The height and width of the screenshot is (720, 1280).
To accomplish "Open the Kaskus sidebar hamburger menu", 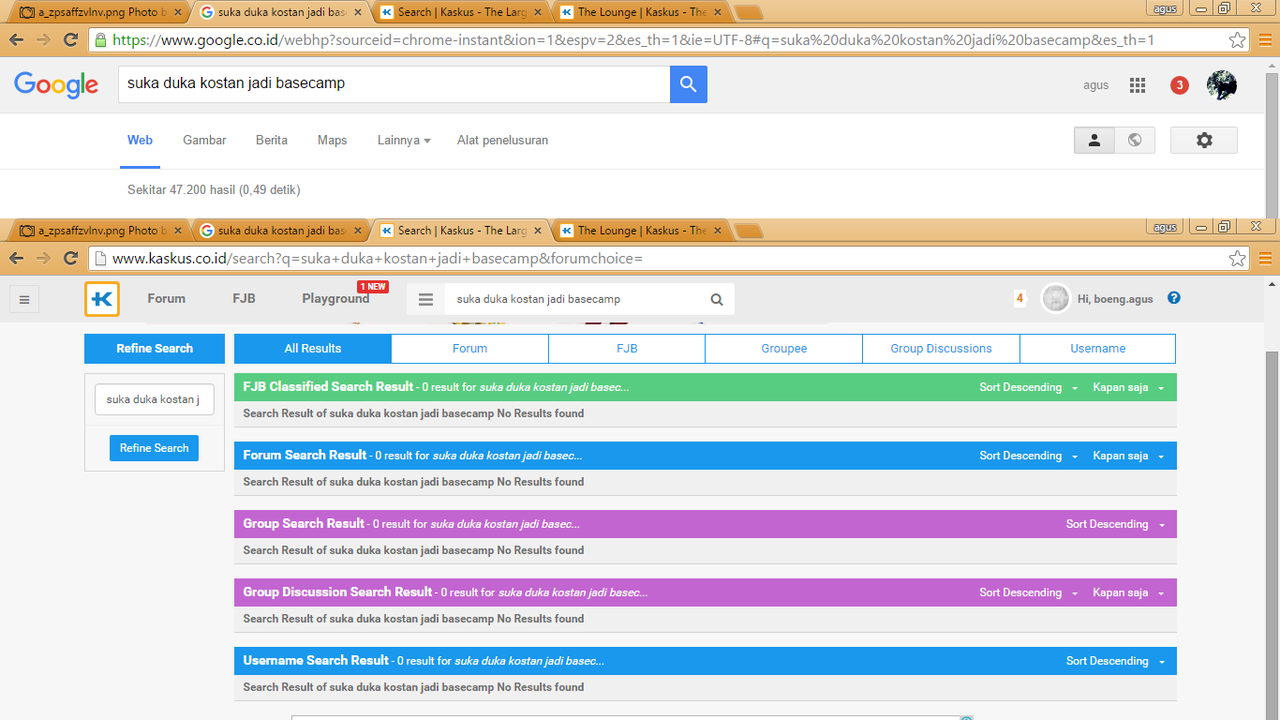I will click(25, 298).
